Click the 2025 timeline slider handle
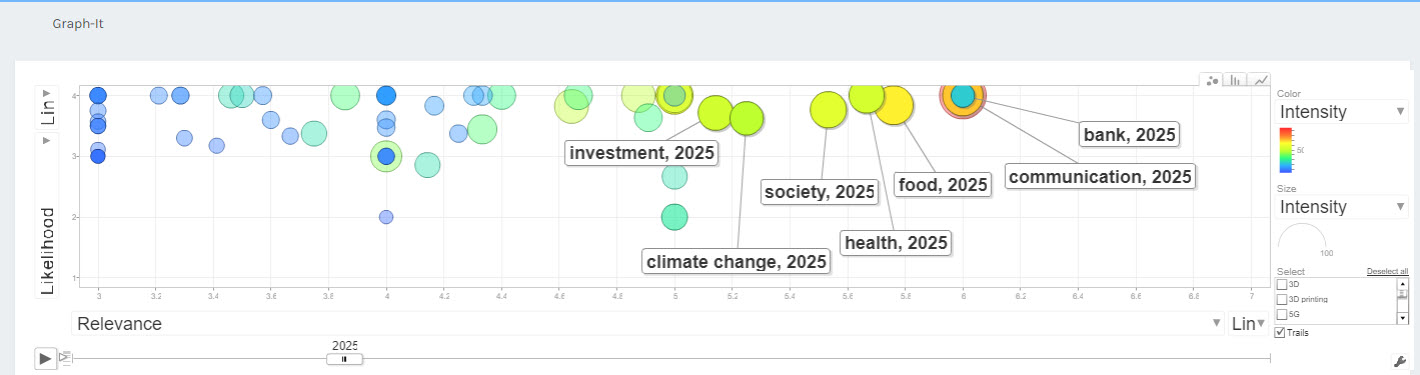1420x375 pixels. tap(345, 358)
